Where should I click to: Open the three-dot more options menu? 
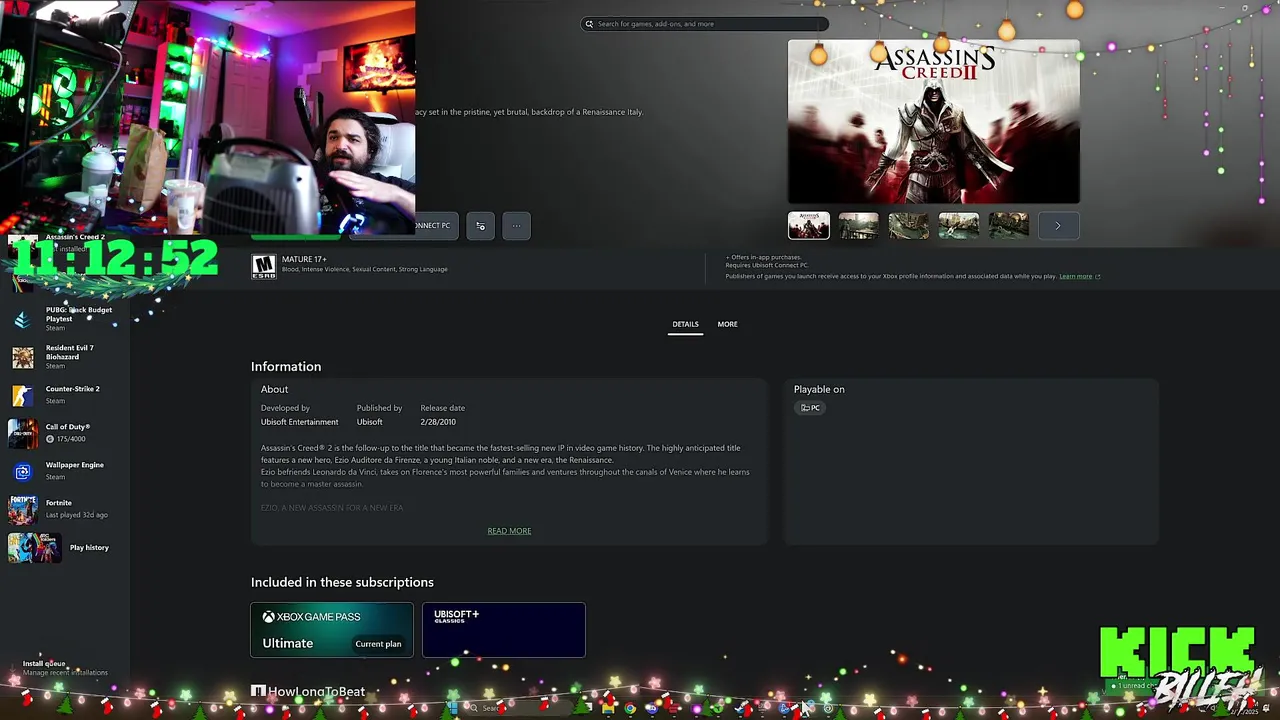pos(516,226)
